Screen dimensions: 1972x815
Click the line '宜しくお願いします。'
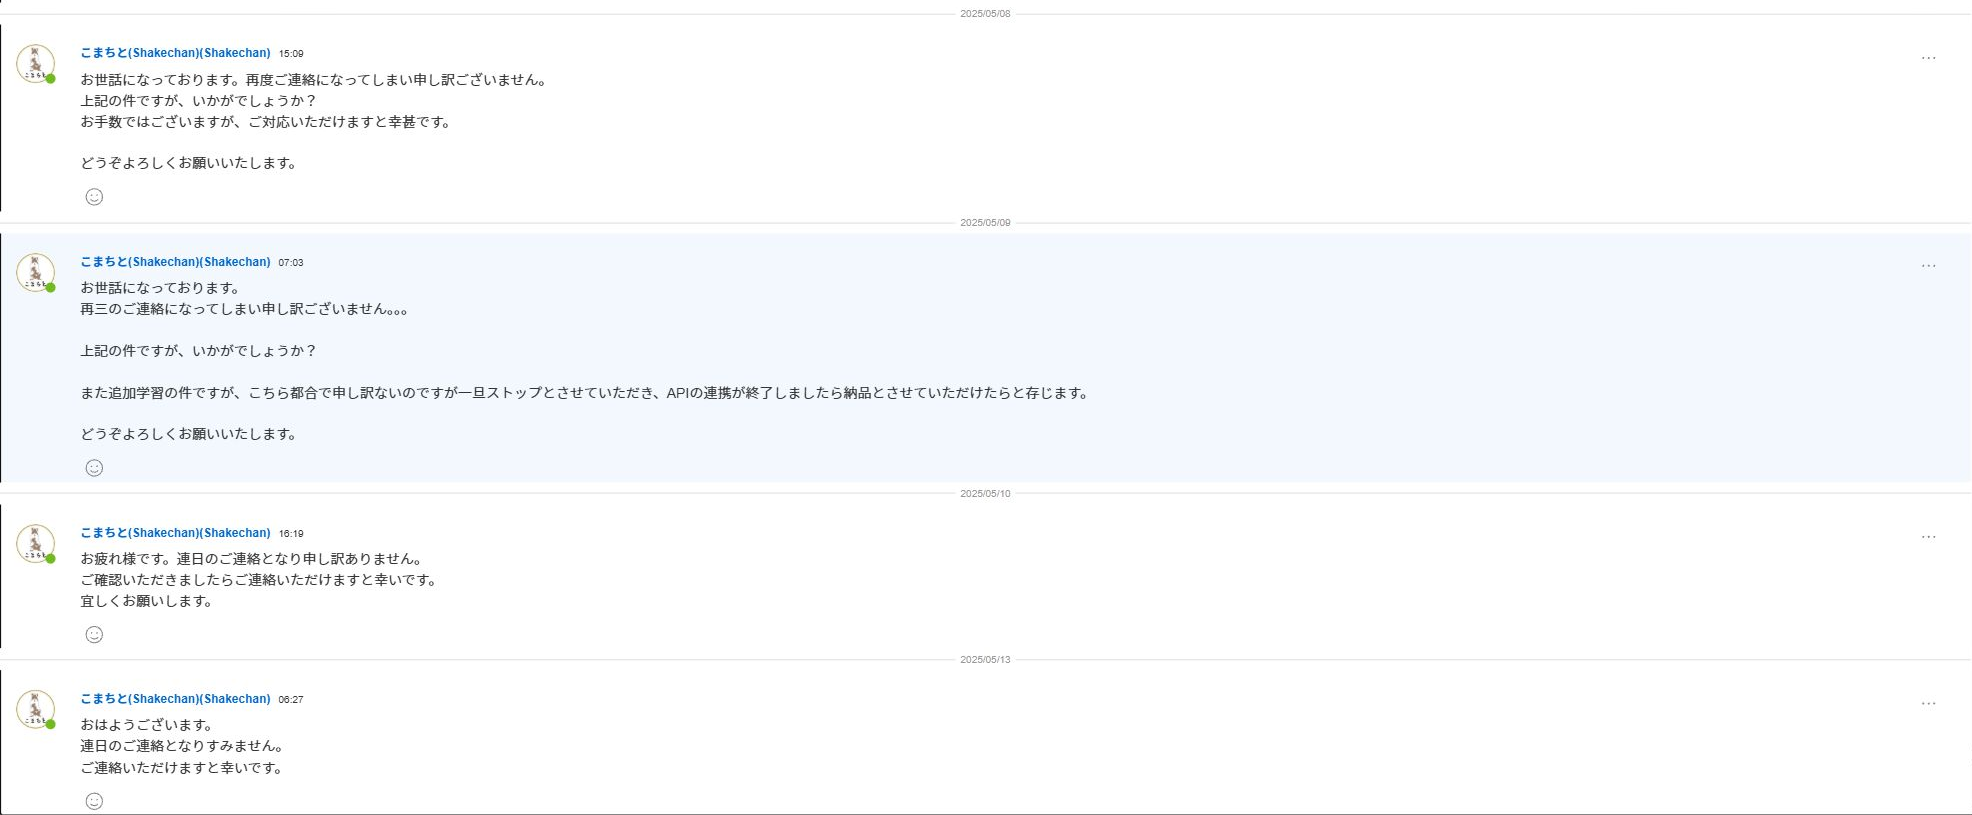(147, 601)
